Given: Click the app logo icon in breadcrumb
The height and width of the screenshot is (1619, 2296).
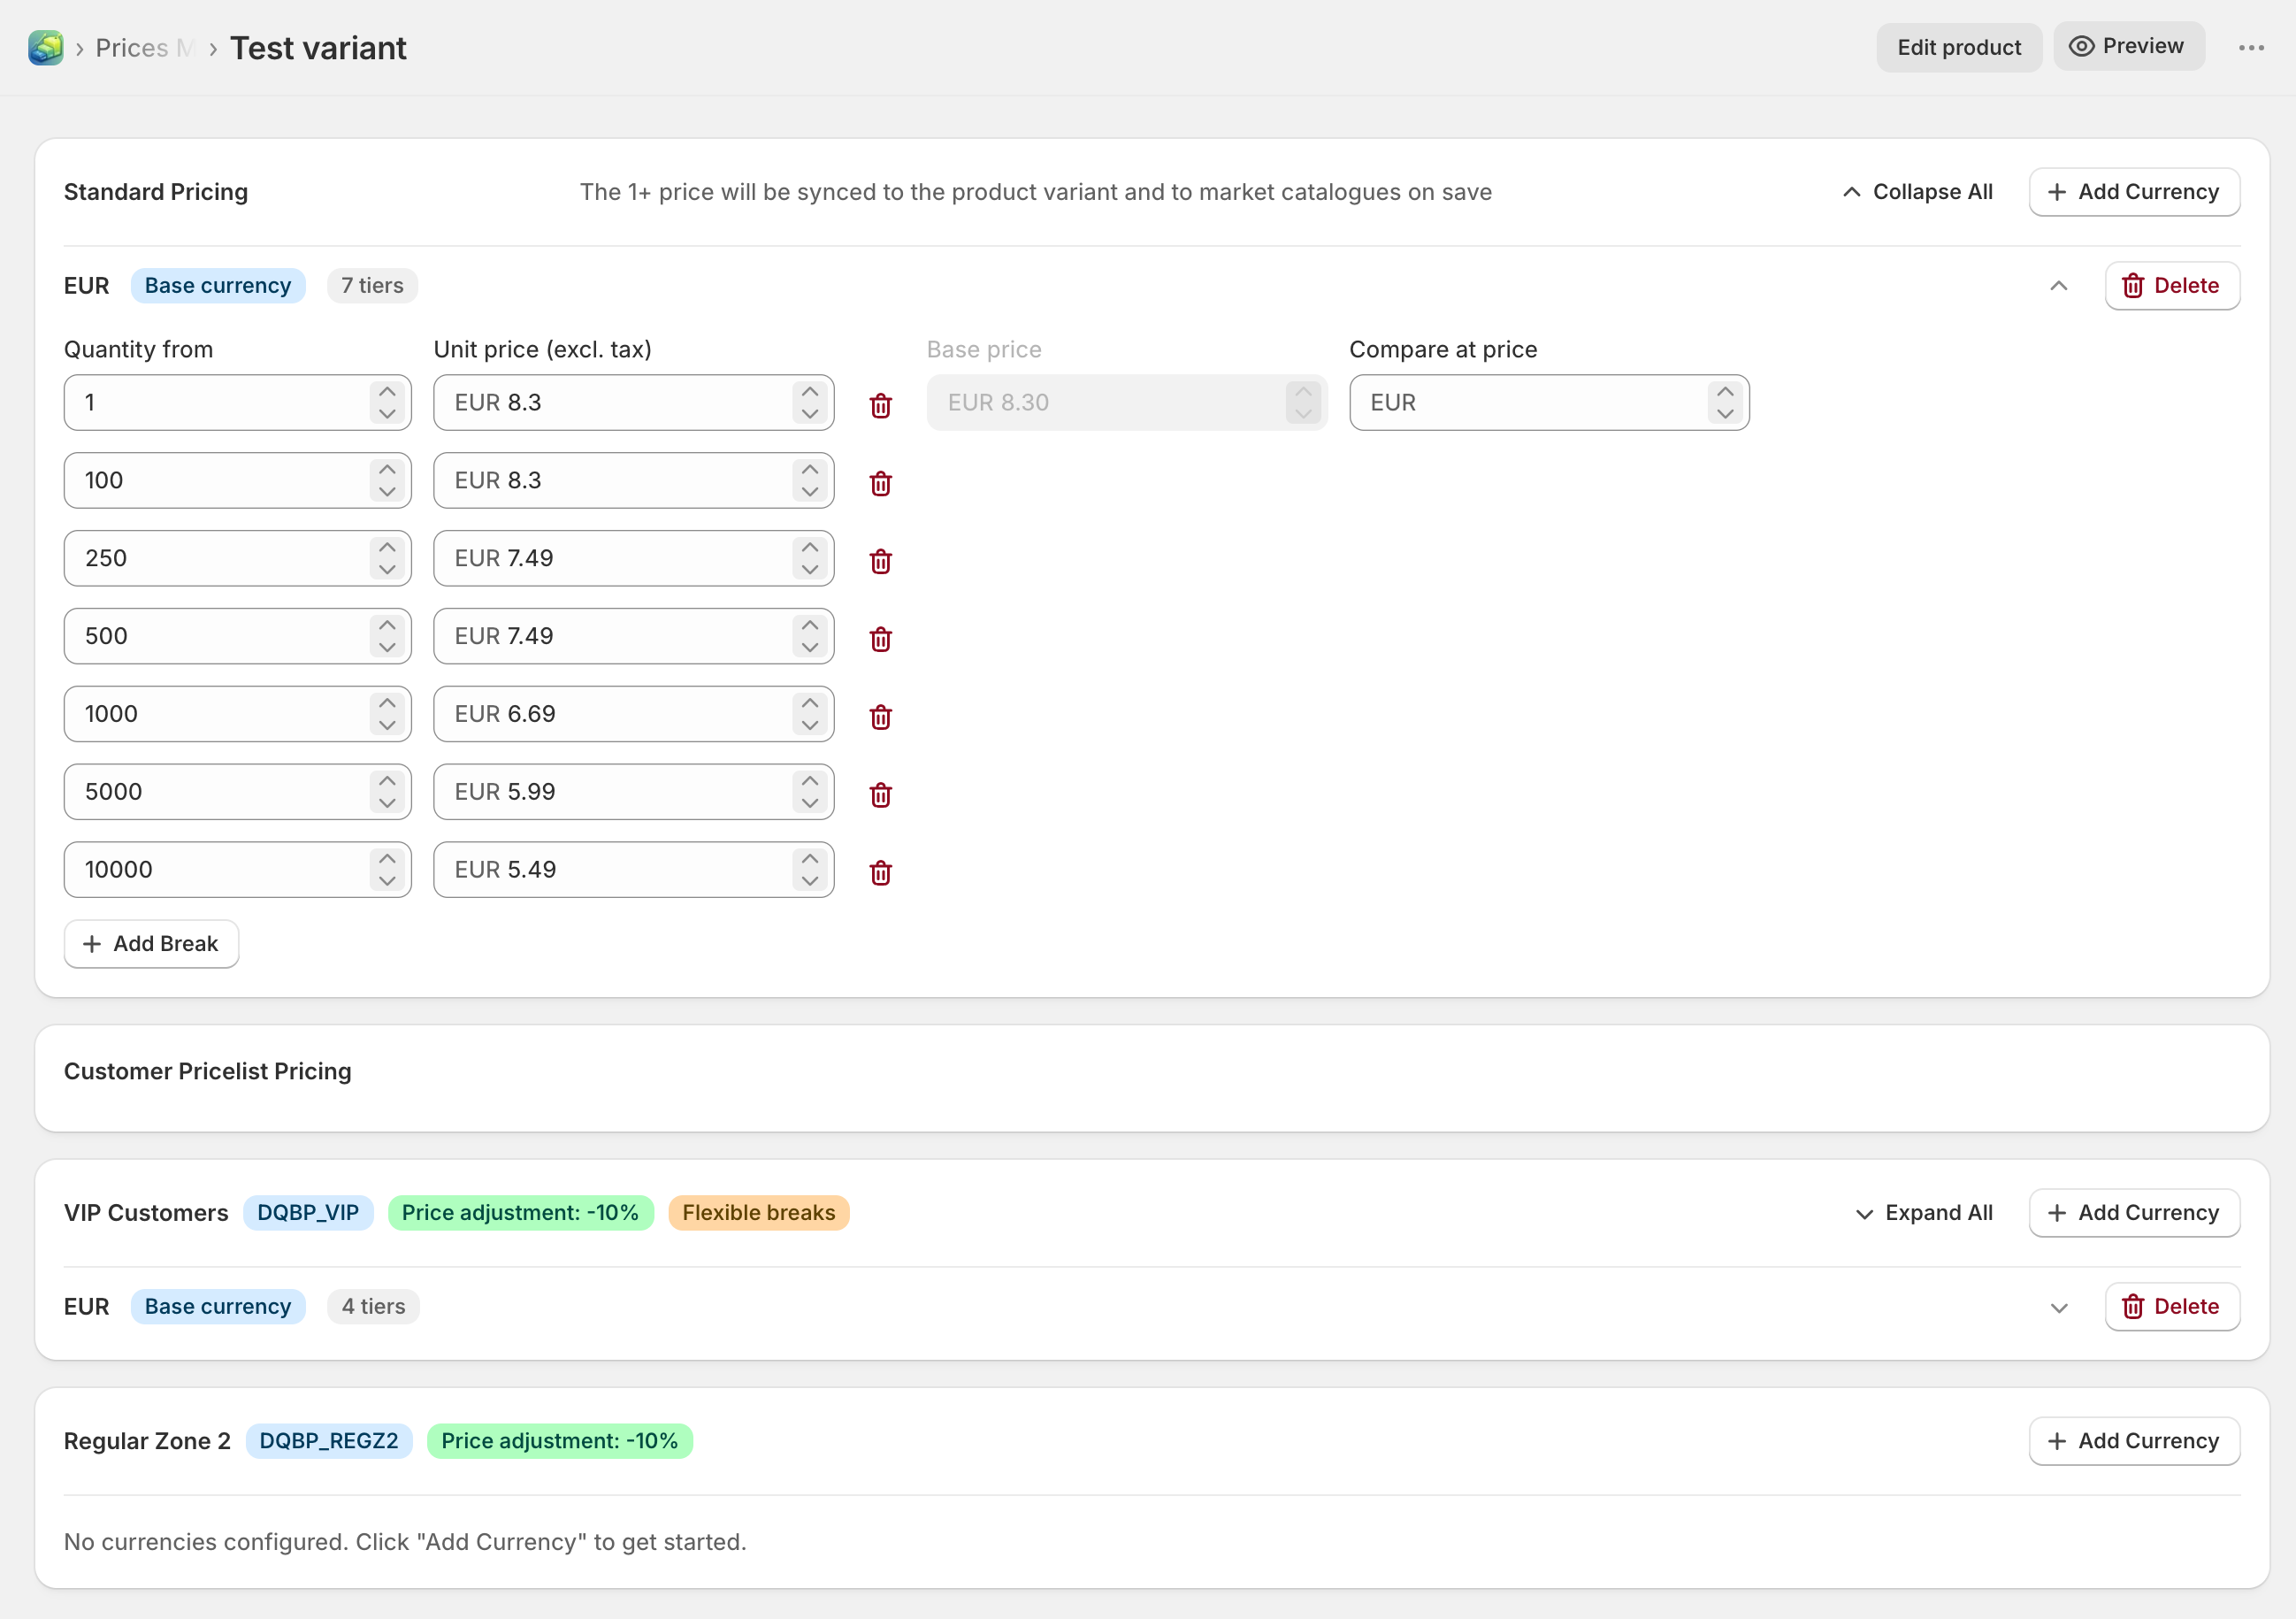Looking at the screenshot, I should pyautogui.click(x=46, y=47).
